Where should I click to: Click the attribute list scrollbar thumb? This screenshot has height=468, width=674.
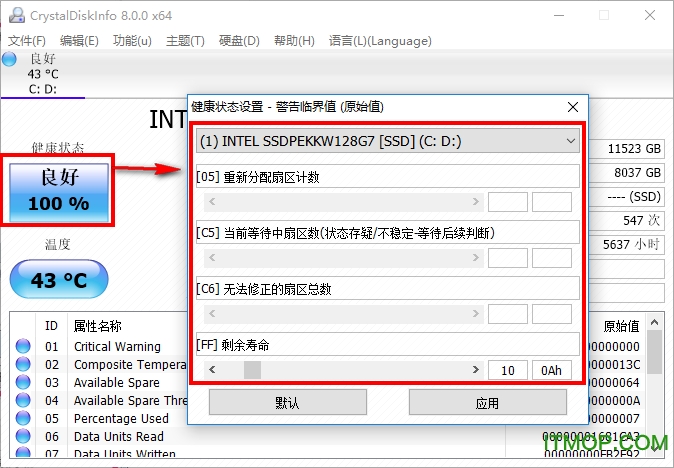pyautogui.click(x=654, y=352)
